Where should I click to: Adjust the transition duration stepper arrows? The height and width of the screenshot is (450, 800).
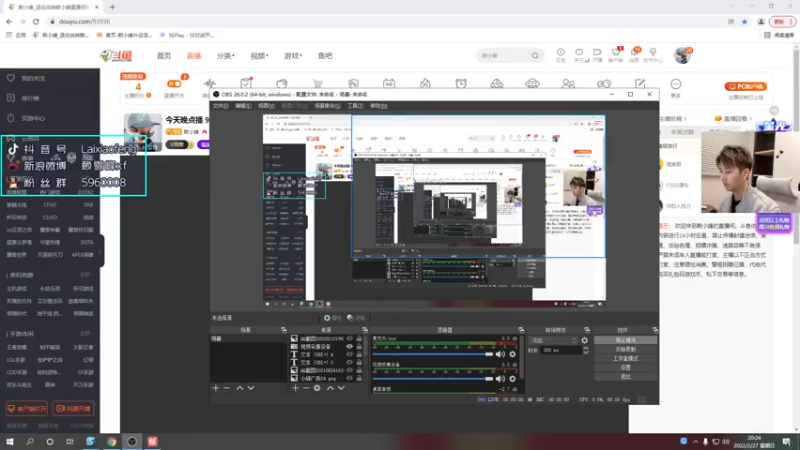(585, 350)
